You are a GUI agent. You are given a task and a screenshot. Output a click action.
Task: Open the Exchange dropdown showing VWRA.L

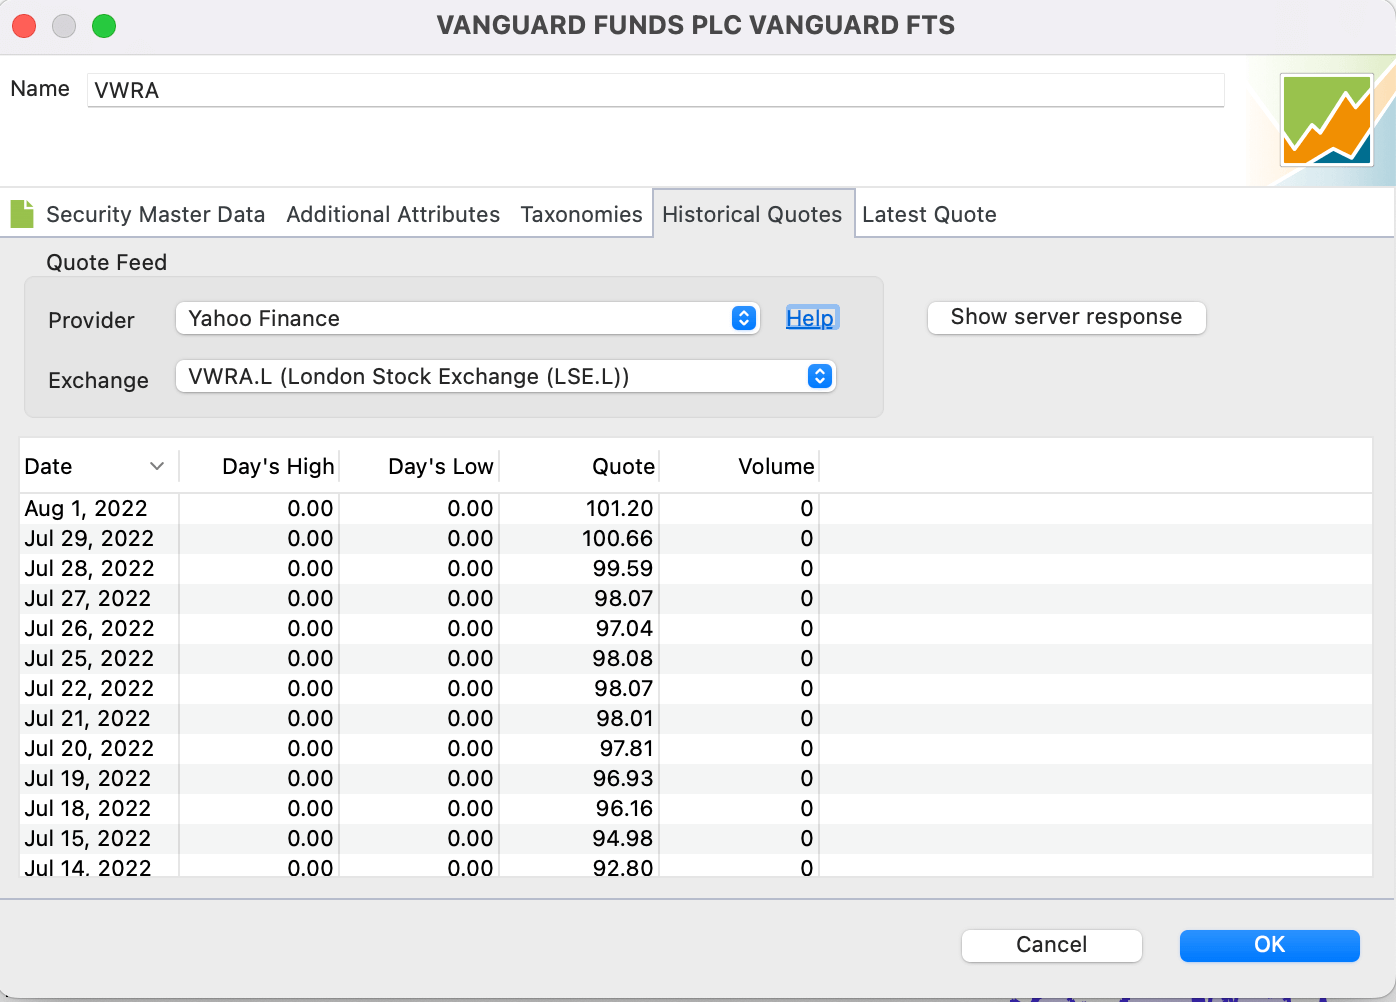tap(505, 376)
